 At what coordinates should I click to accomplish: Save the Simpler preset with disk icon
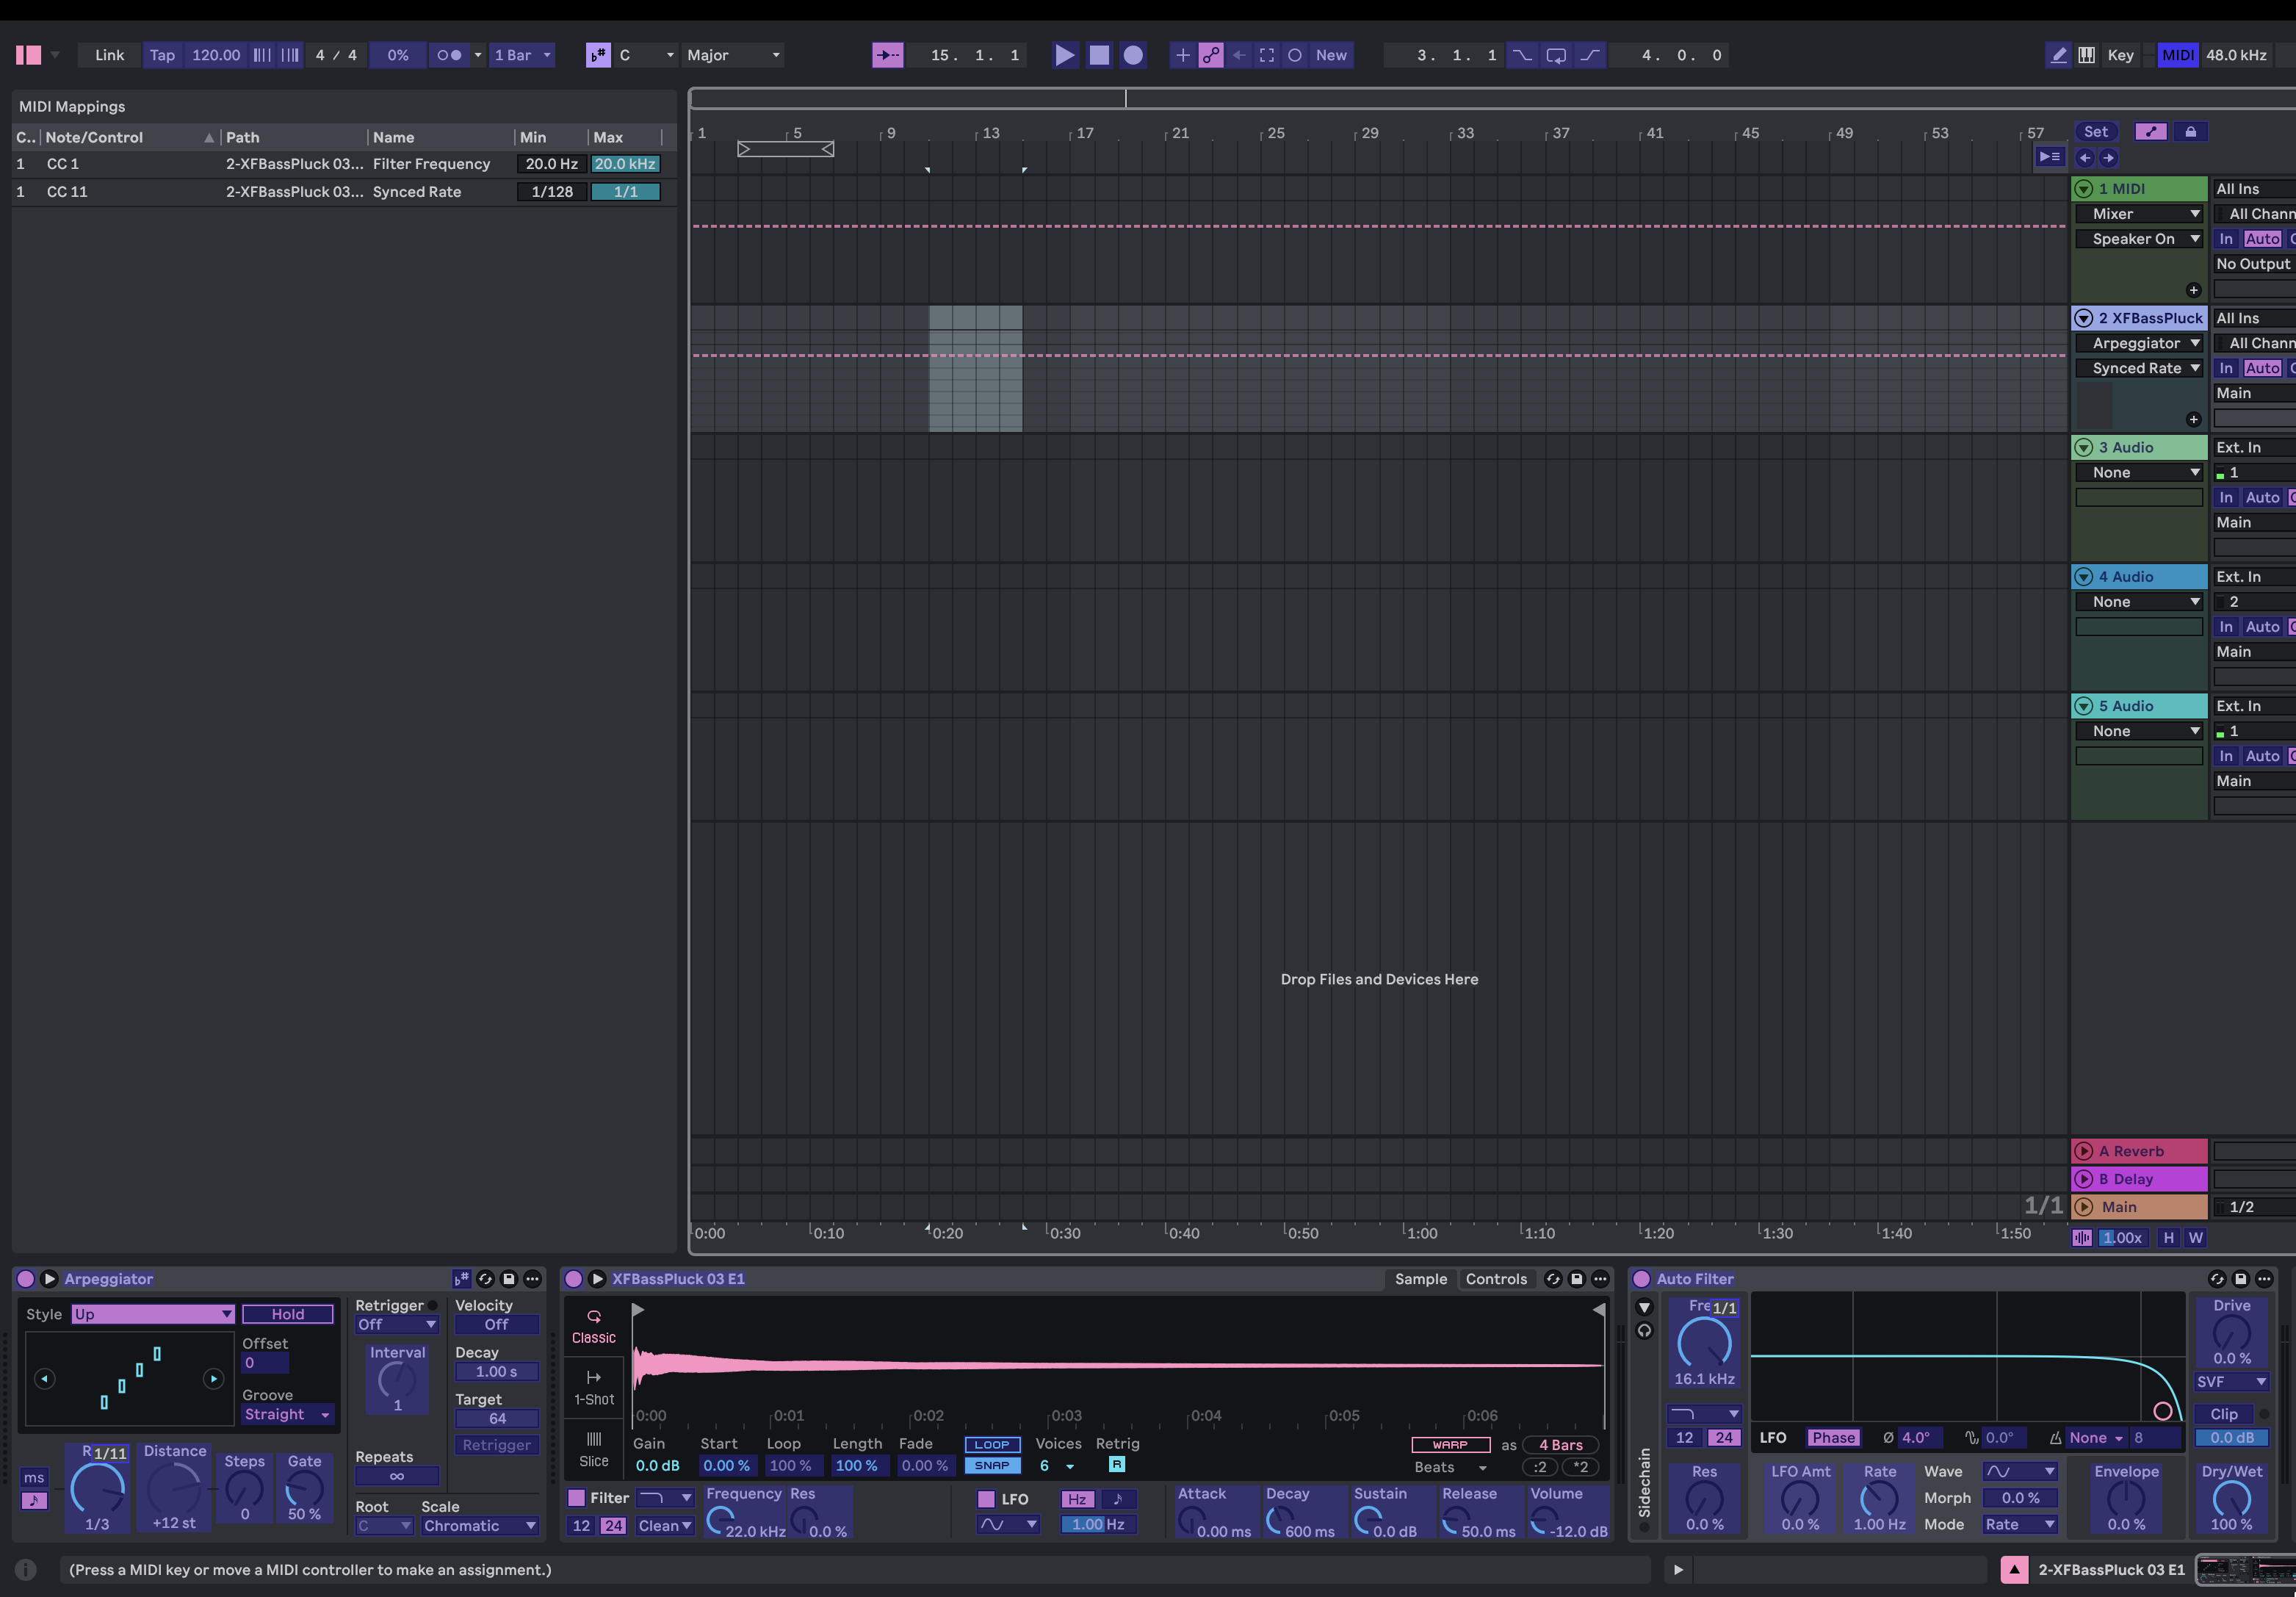[x=1577, y=1279]
